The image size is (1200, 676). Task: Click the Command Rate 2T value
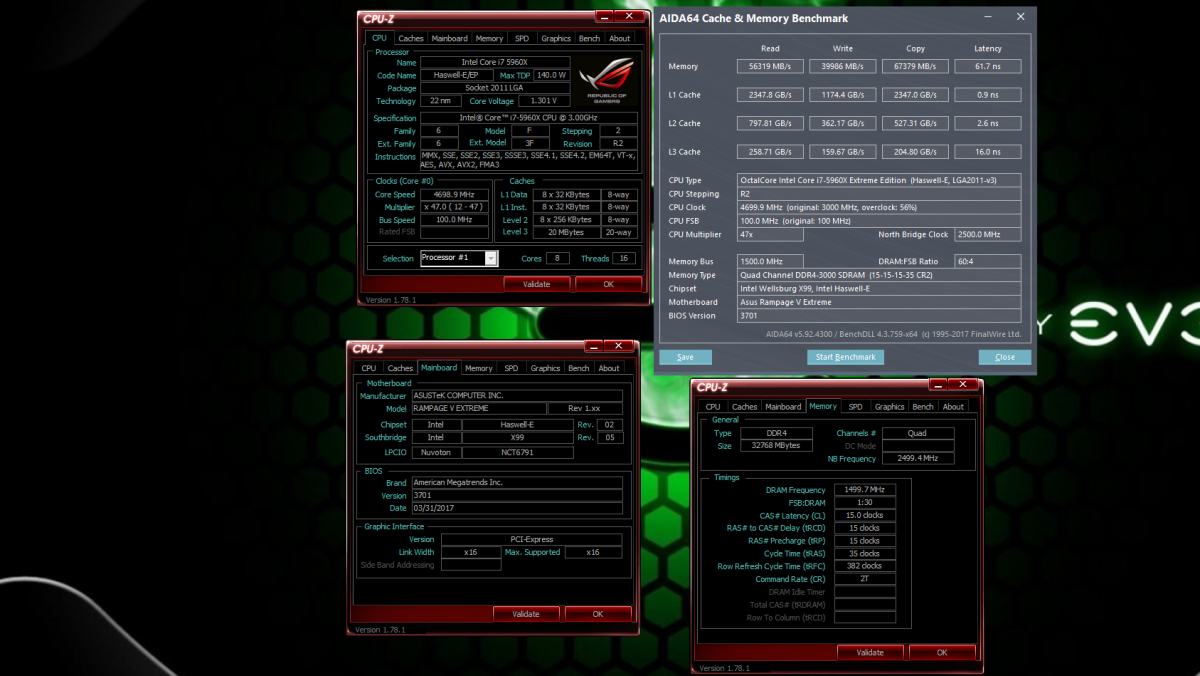tap(864, 578)
